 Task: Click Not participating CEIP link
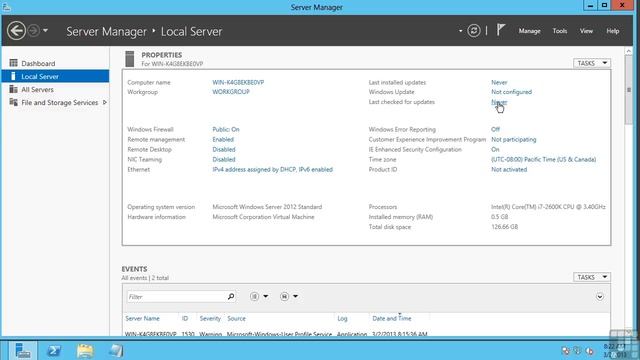513,140
